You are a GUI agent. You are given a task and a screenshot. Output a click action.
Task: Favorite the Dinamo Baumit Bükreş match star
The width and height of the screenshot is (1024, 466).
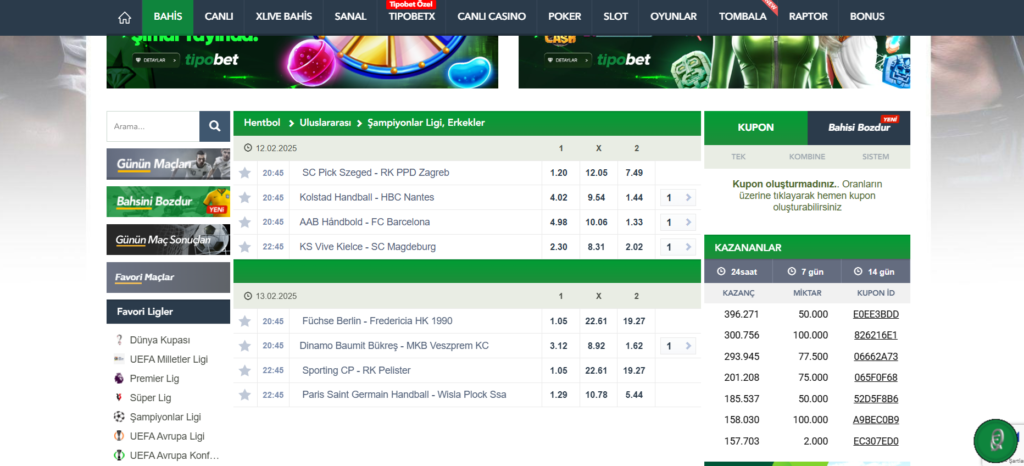pyautogui.click(x=245, y=345)
